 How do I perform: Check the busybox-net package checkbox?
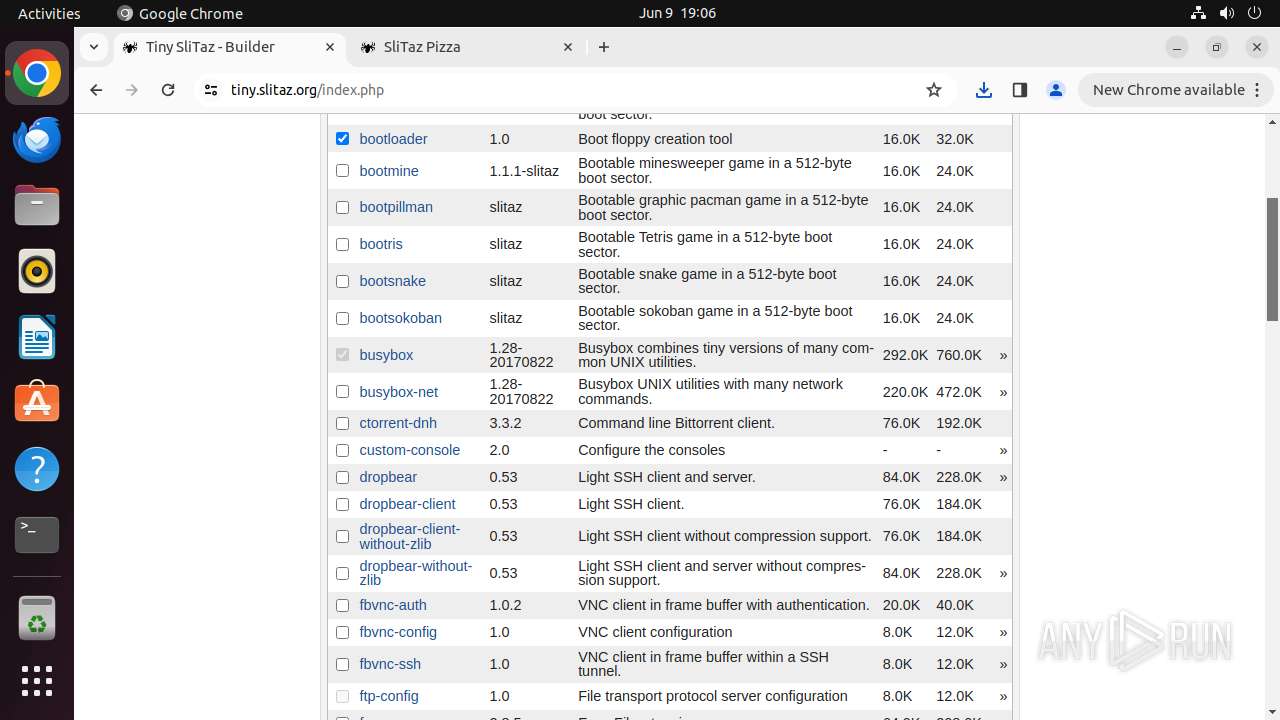(342, 392)
